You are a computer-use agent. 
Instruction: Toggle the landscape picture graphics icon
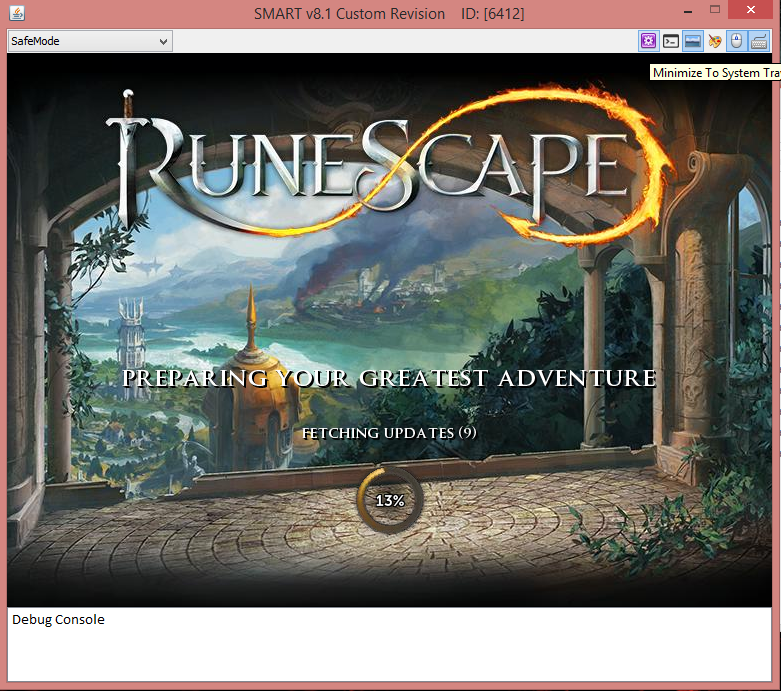692,41
